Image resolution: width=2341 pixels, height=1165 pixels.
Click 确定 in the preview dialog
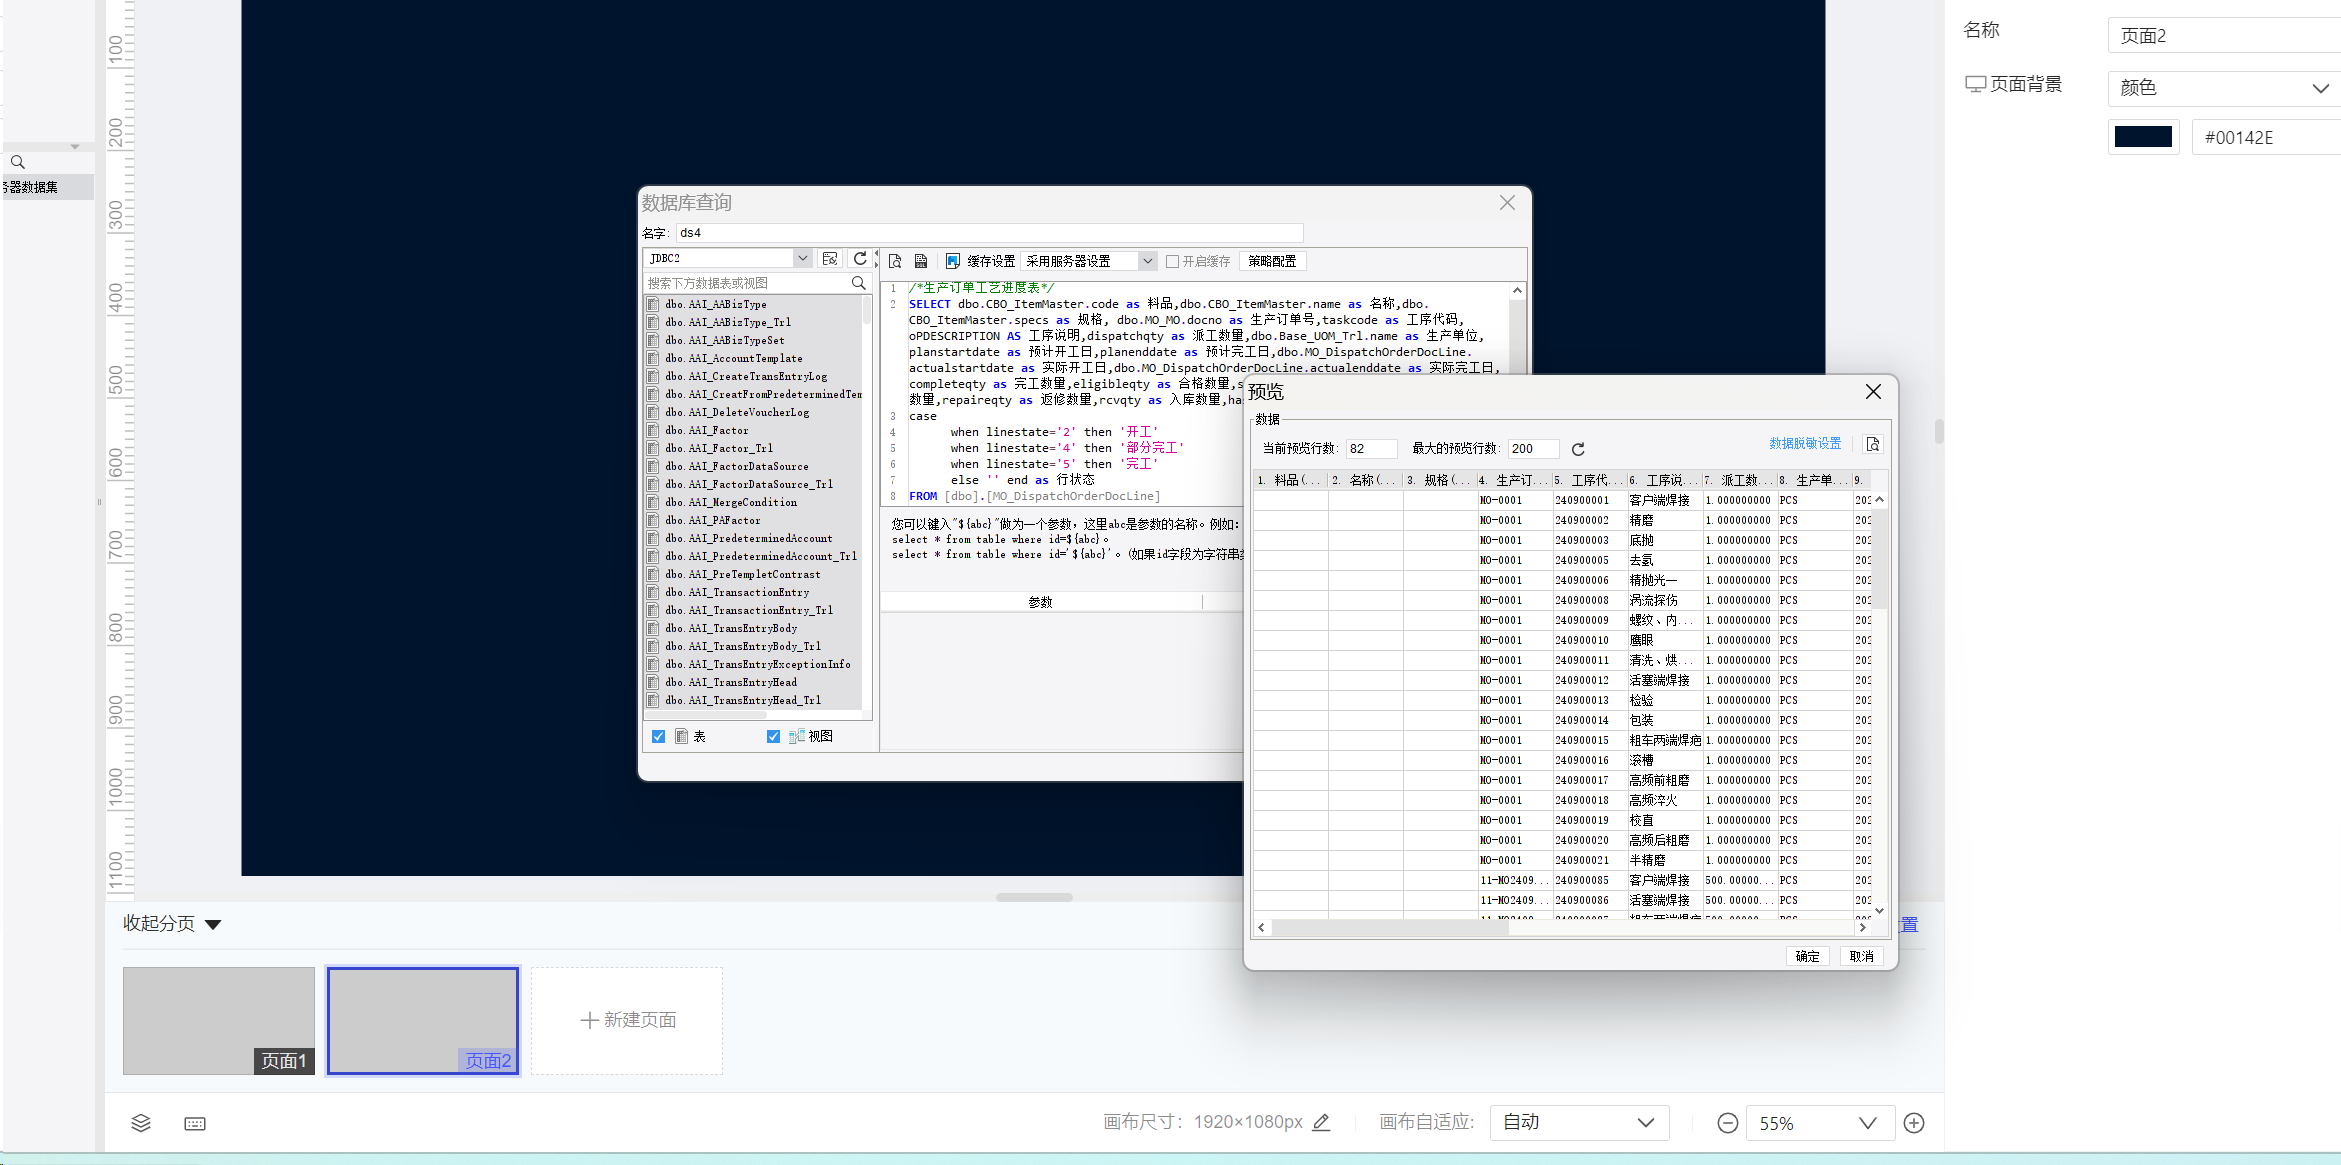[1807, 956]
